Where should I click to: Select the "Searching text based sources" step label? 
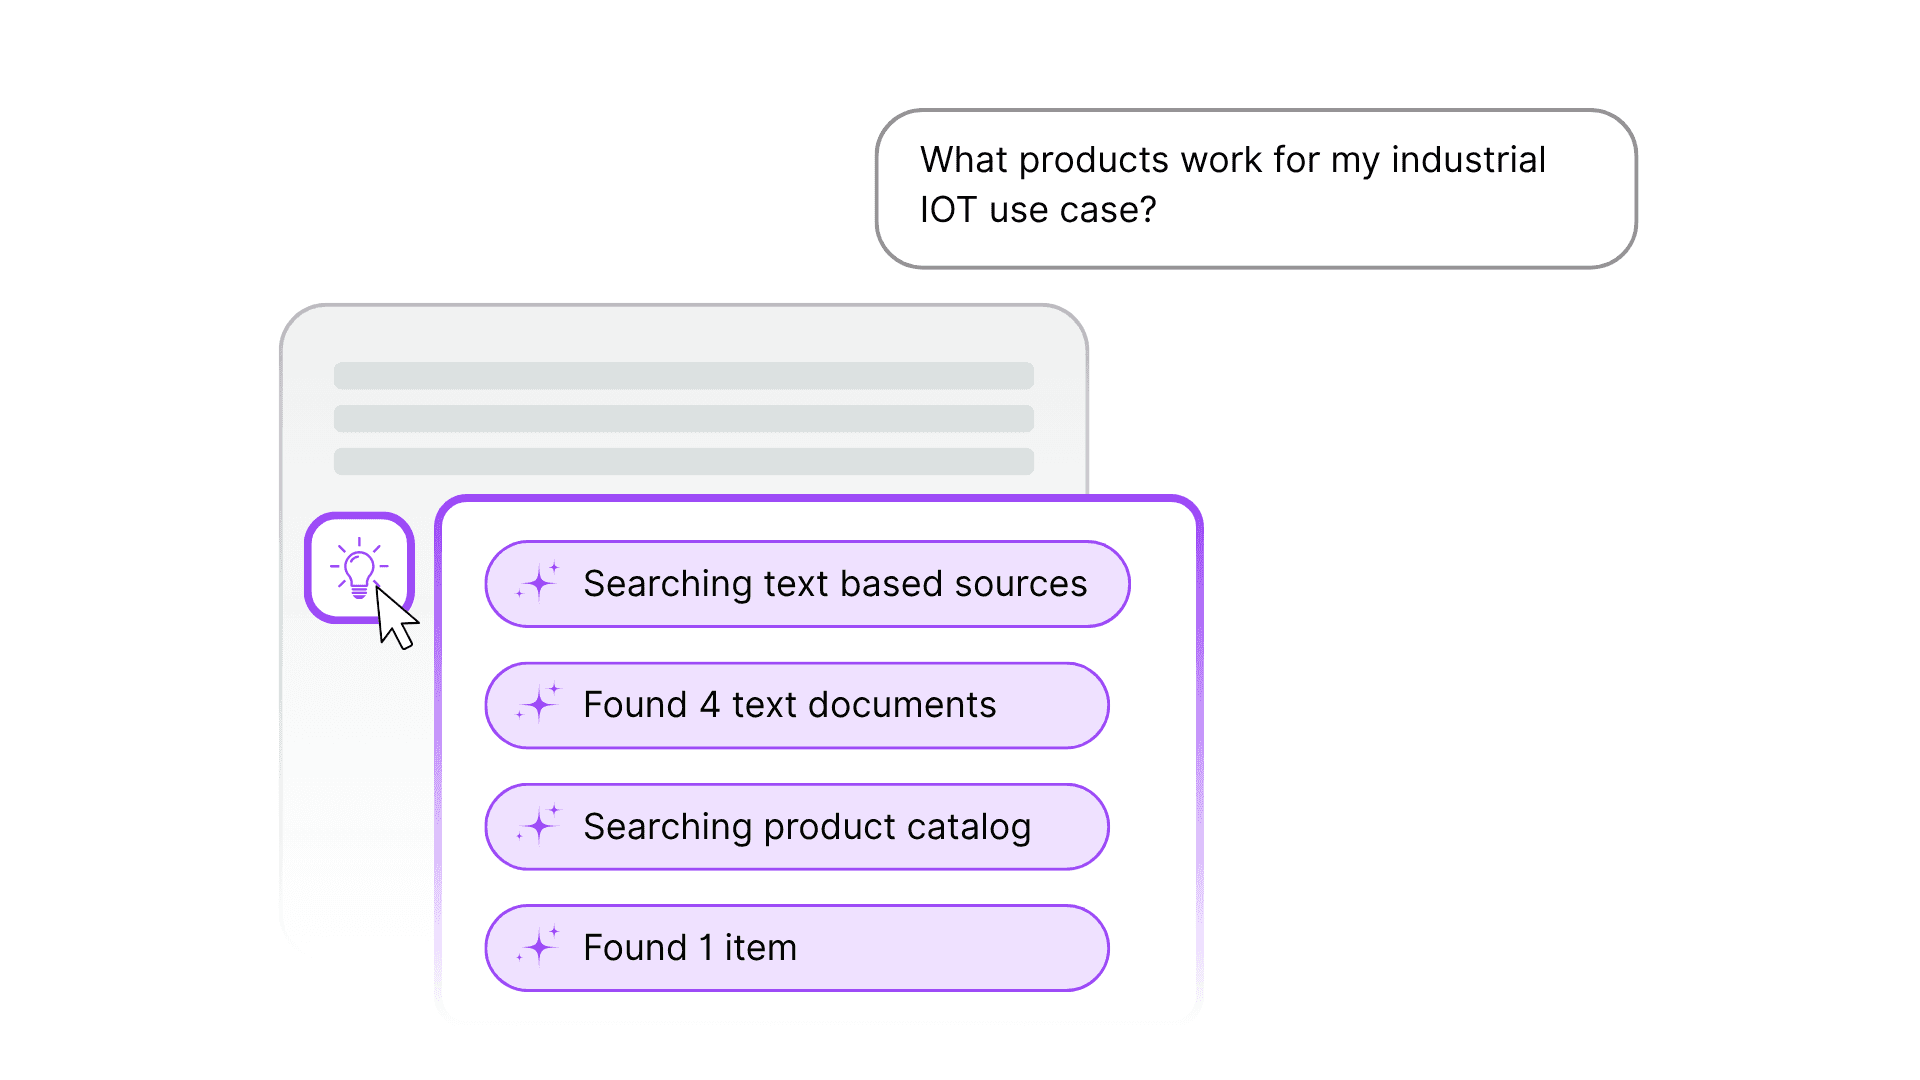pyautogui.click(x=834, y=584)
